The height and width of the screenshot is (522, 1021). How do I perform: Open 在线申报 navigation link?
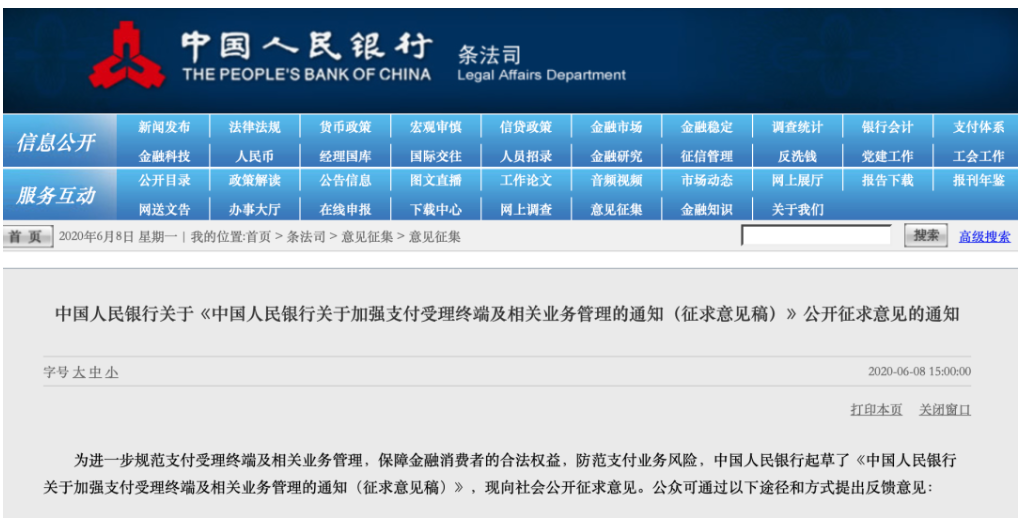(x=345, y=210)
